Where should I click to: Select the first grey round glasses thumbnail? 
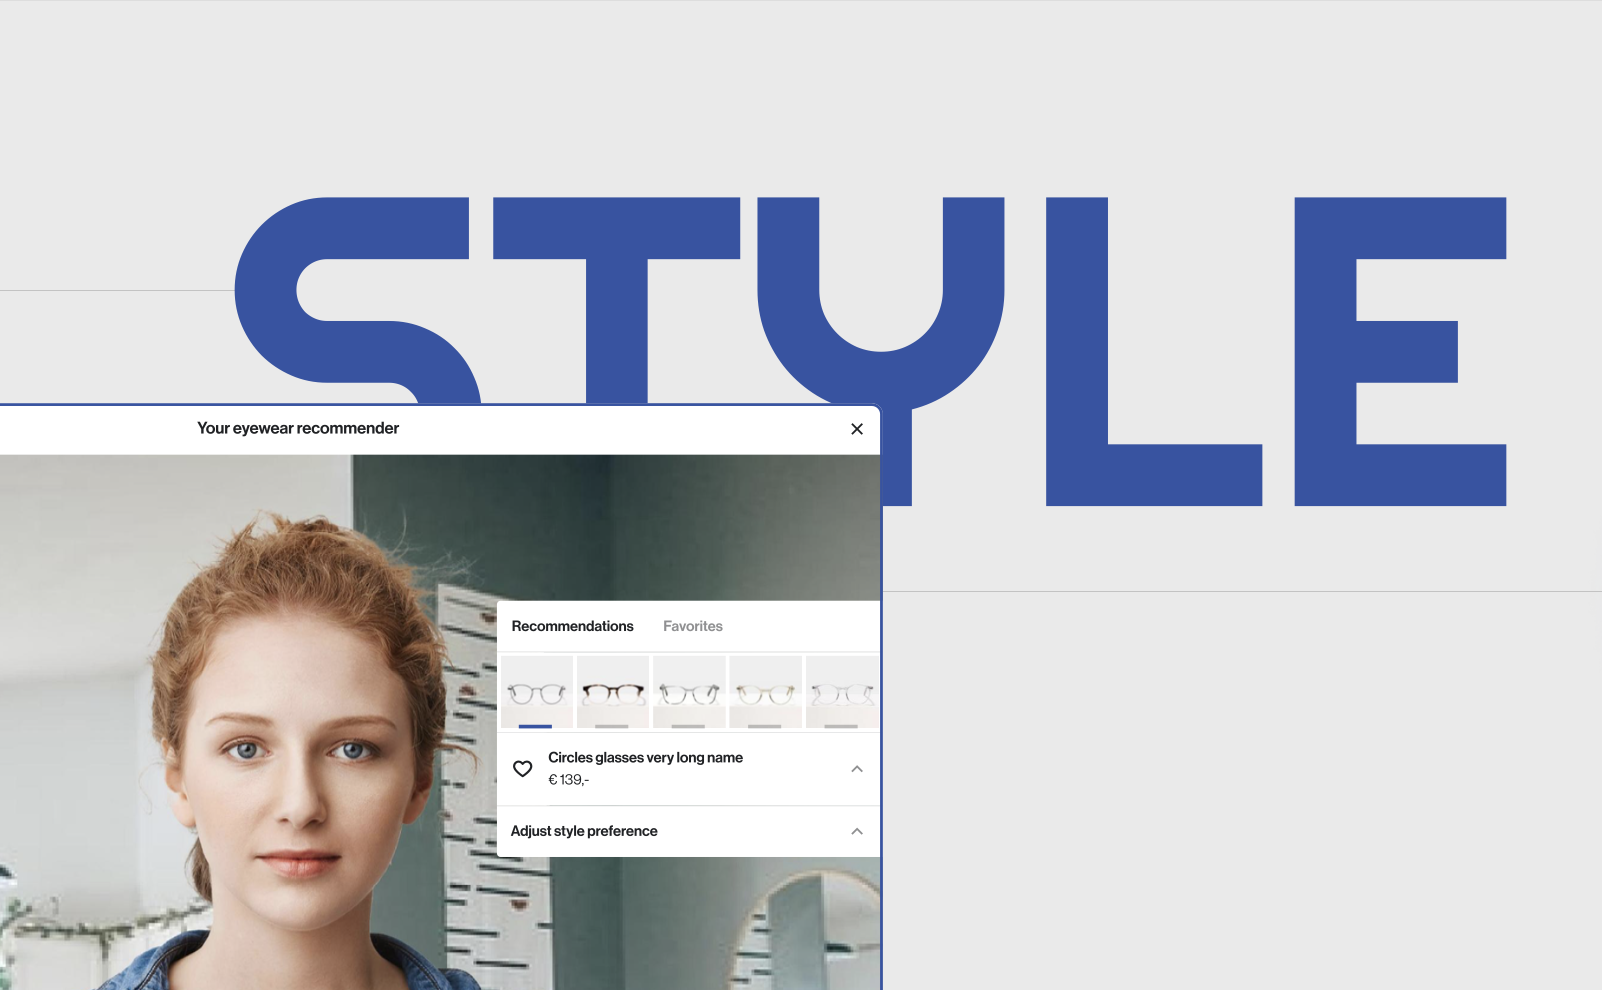536,692
